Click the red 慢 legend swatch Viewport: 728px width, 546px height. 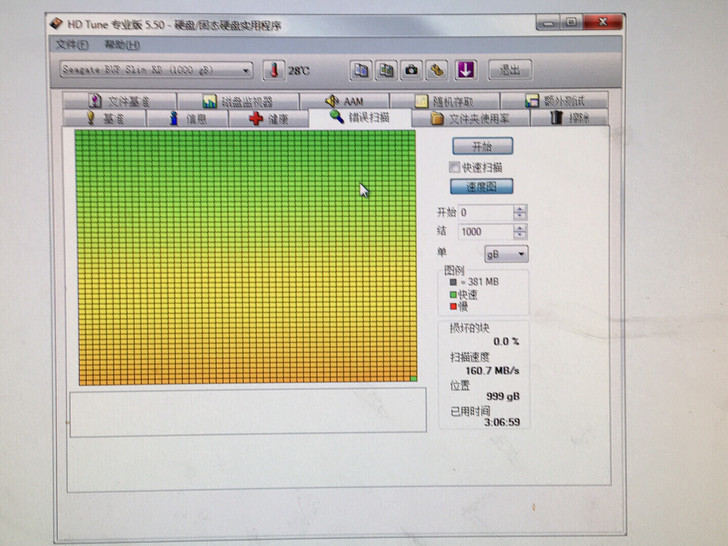click(x=453, y=306)
